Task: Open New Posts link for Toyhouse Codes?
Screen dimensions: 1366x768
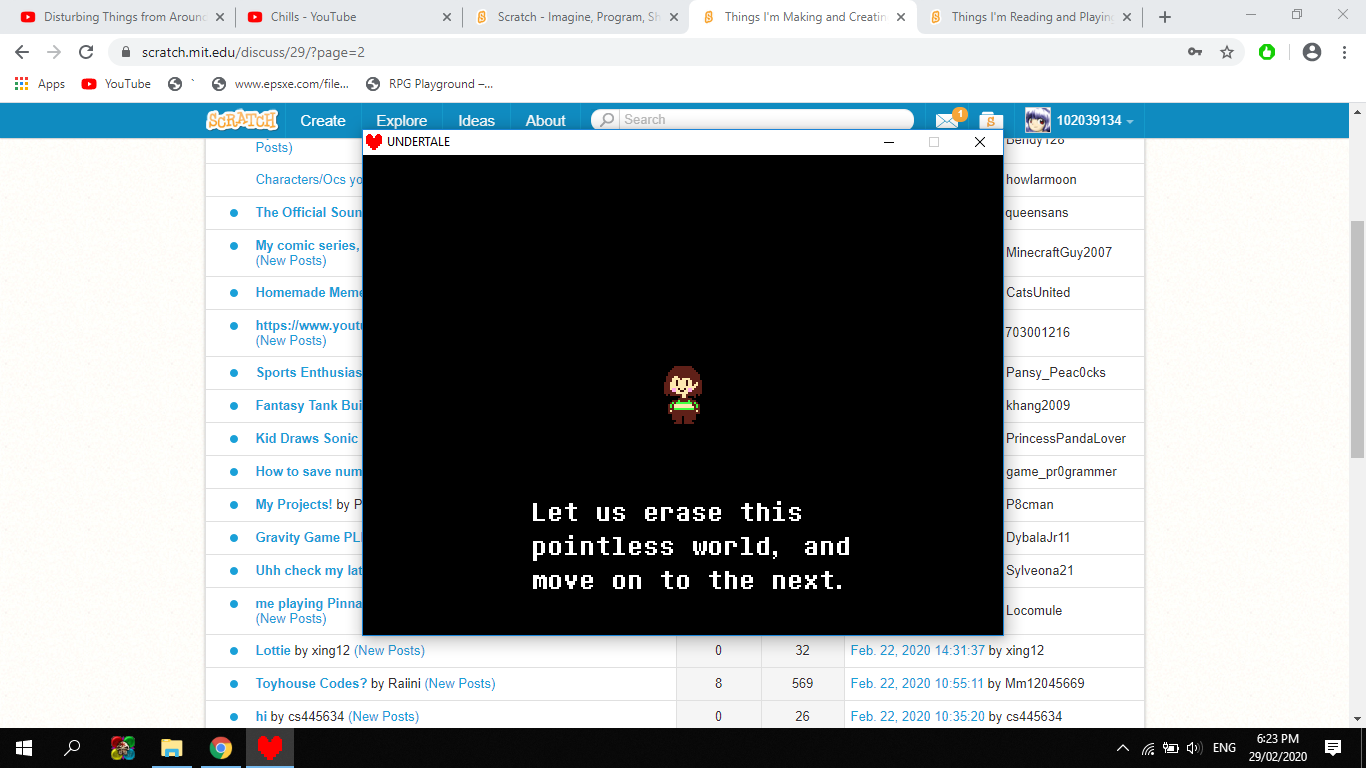Action: click(460, 683)
